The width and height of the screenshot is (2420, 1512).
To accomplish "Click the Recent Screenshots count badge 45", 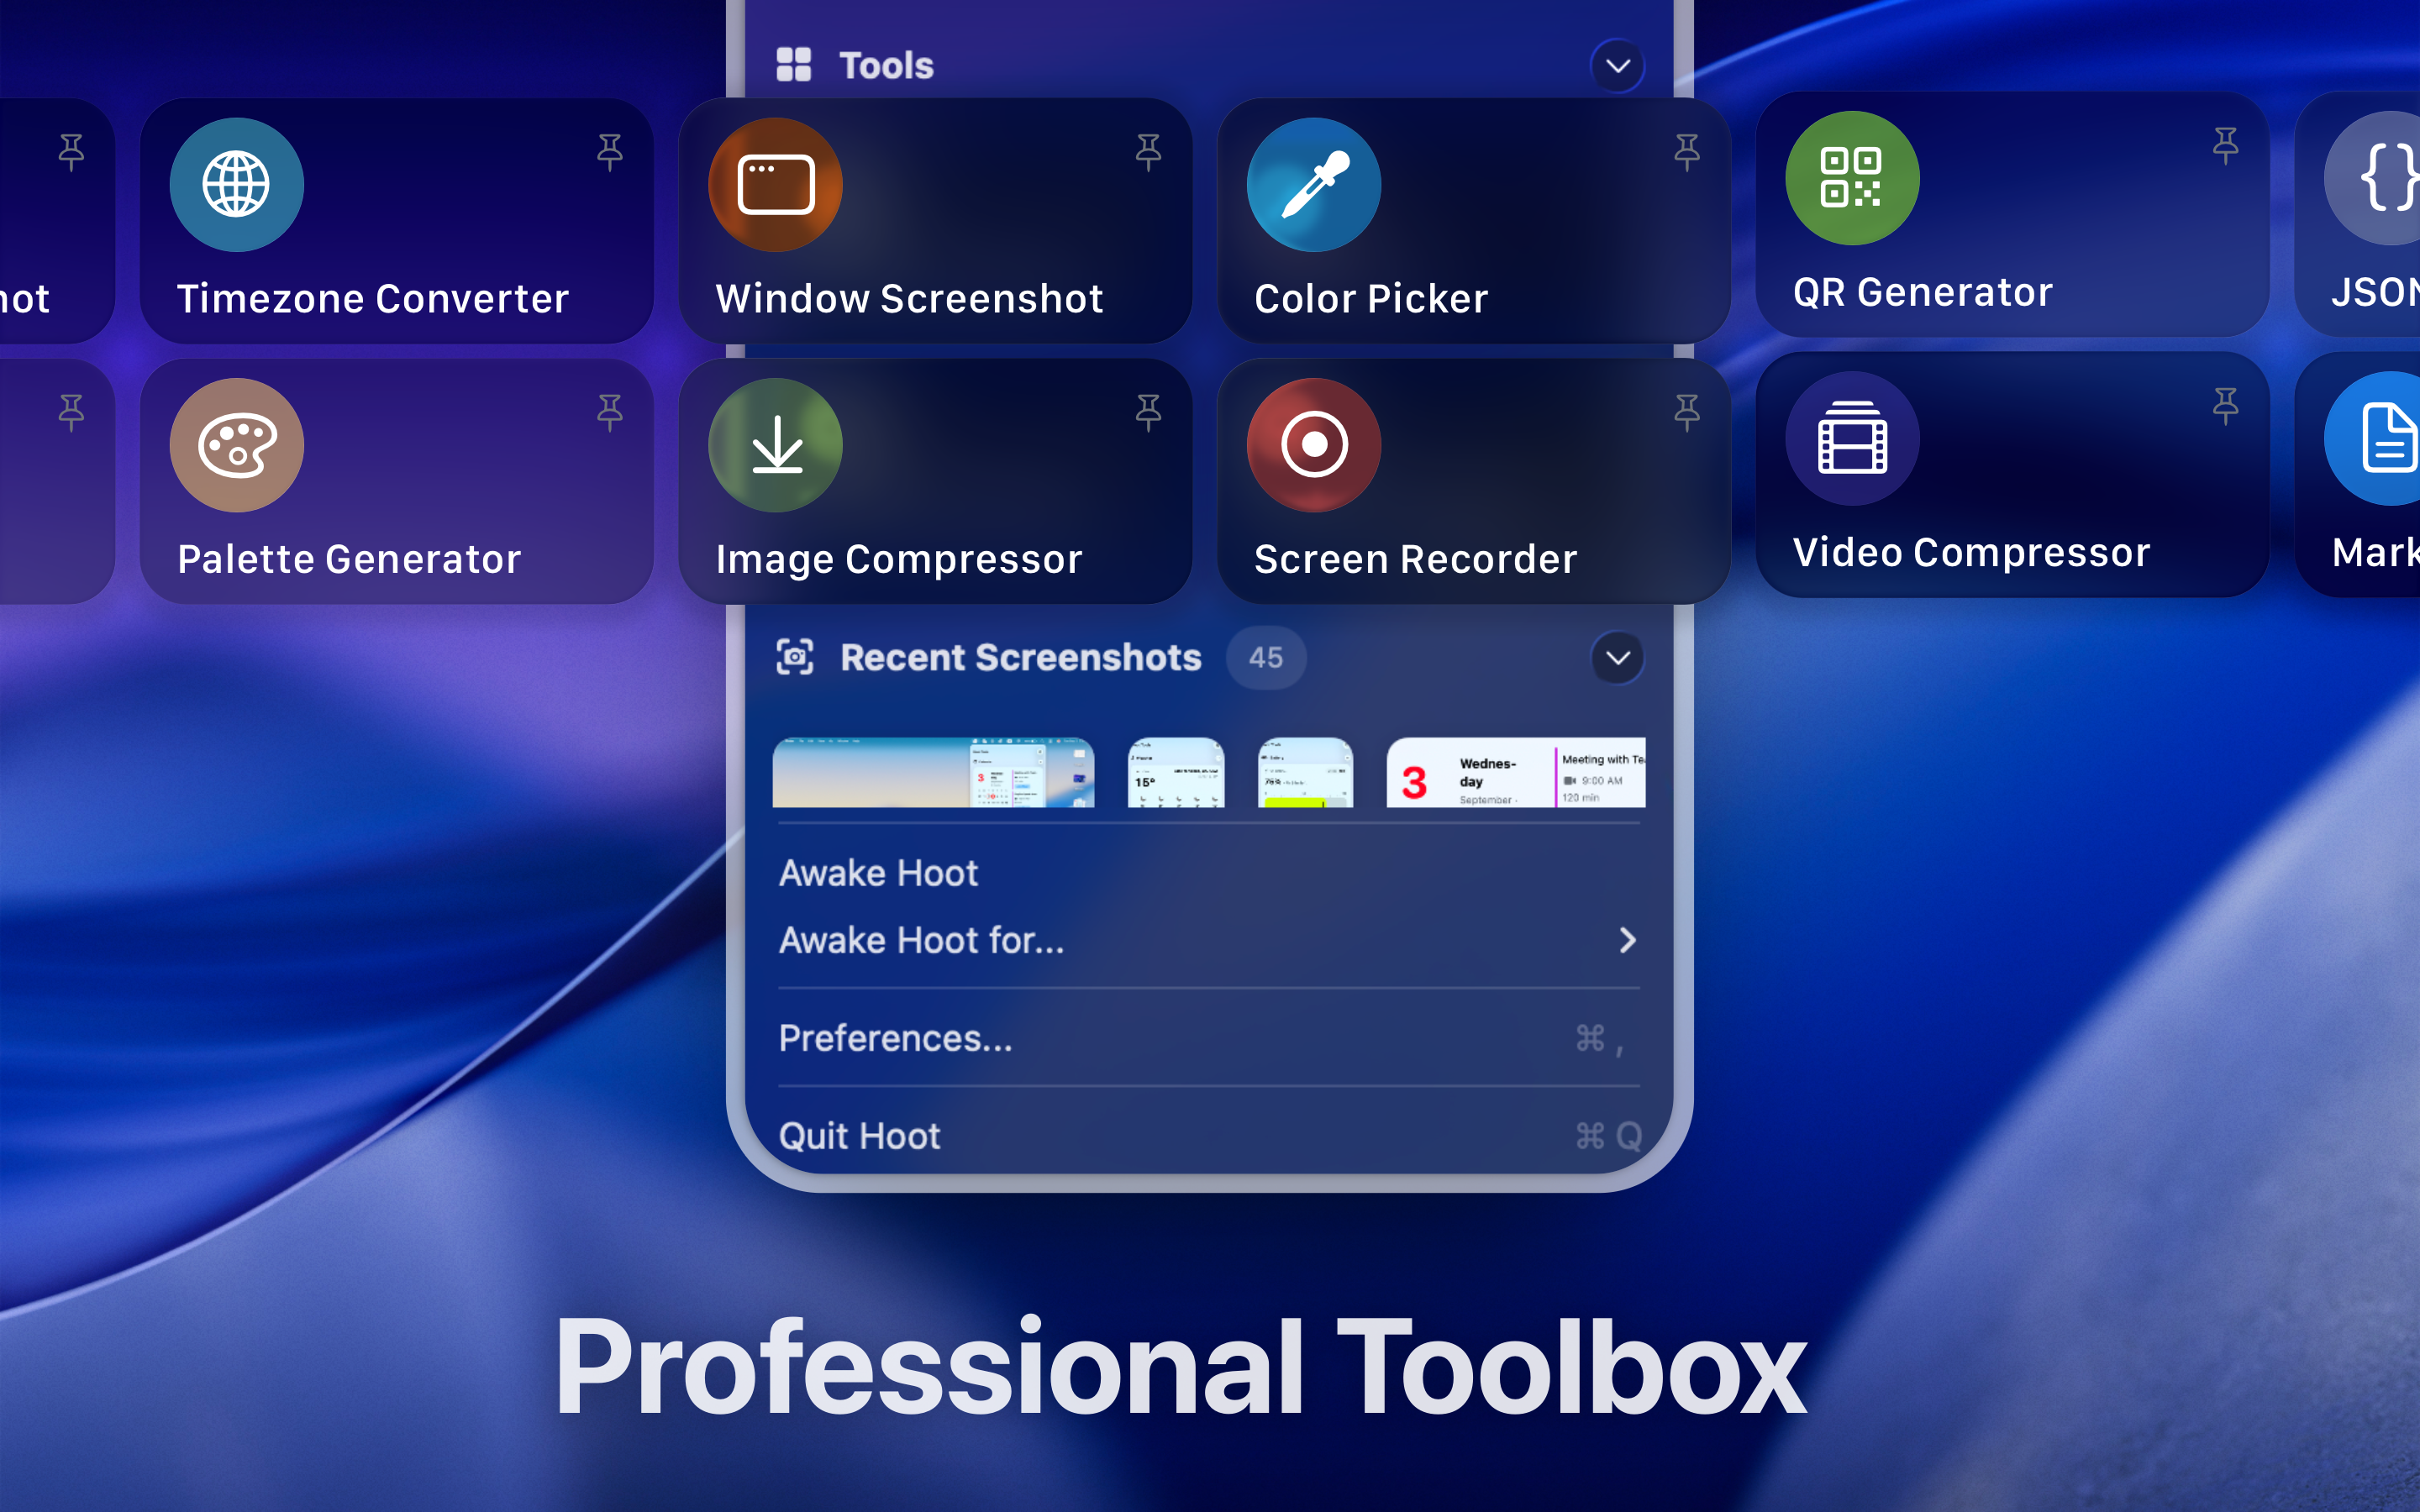I will 1265,658.
